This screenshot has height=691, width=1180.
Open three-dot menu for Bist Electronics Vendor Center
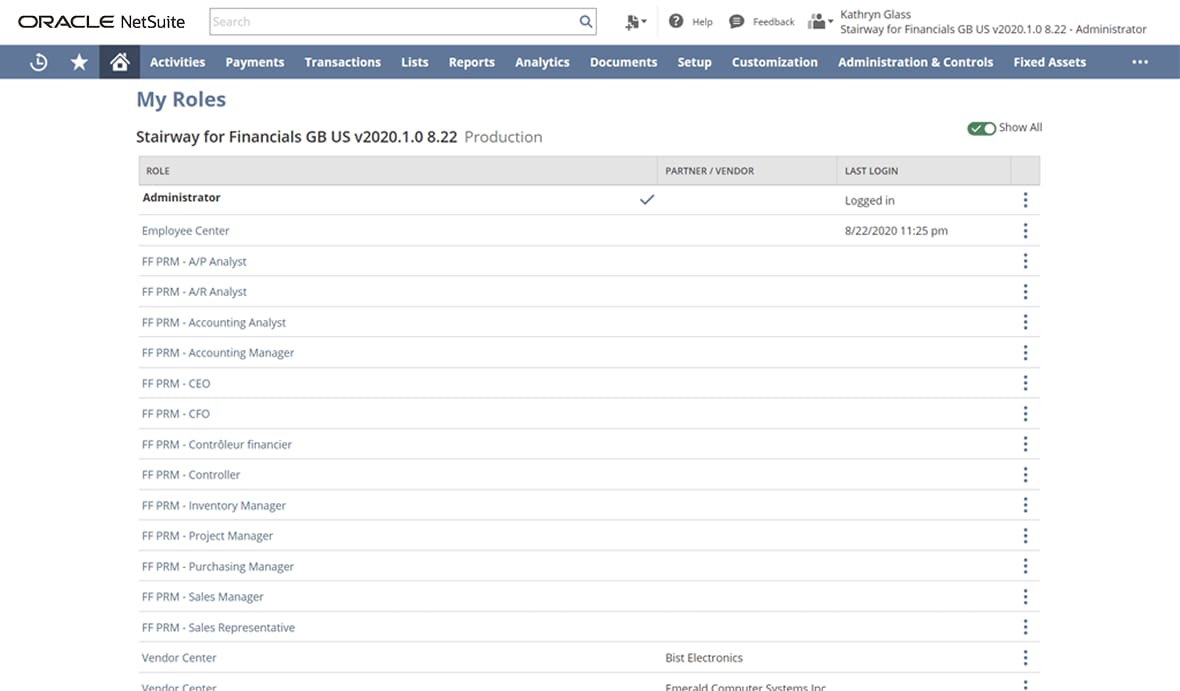(1025, 658)
